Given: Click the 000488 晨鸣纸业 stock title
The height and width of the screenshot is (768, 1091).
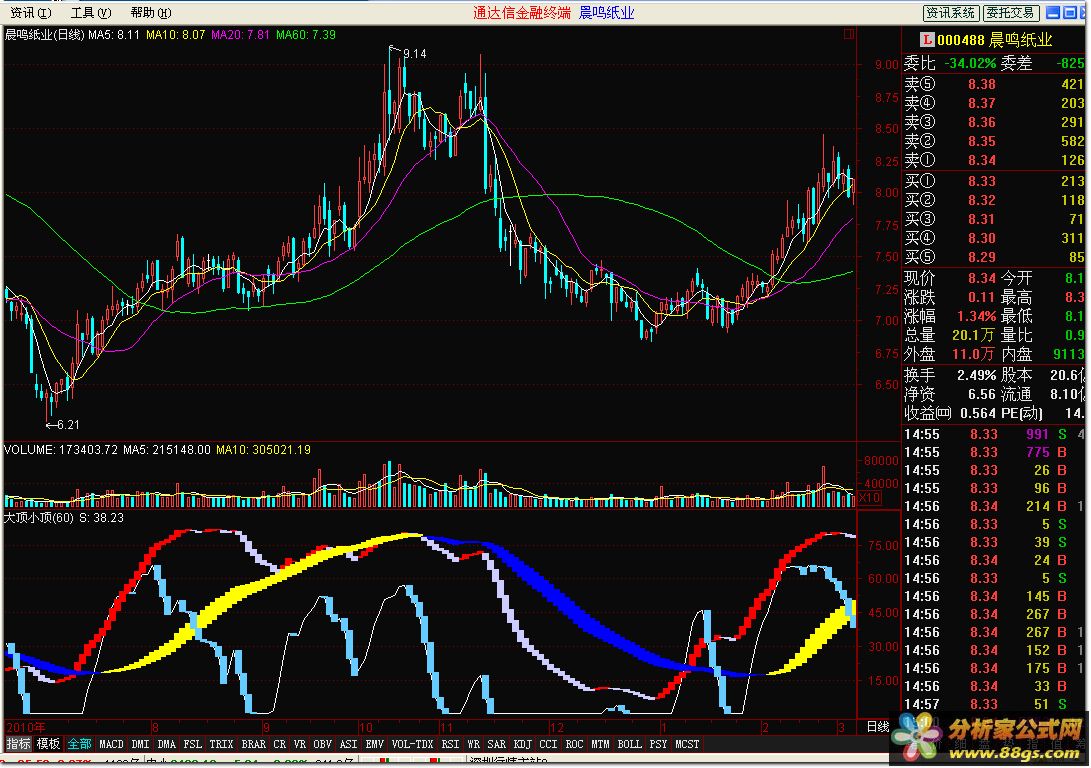Looking at the screenshot, I should pyautogui.click(x=995, y=40).
